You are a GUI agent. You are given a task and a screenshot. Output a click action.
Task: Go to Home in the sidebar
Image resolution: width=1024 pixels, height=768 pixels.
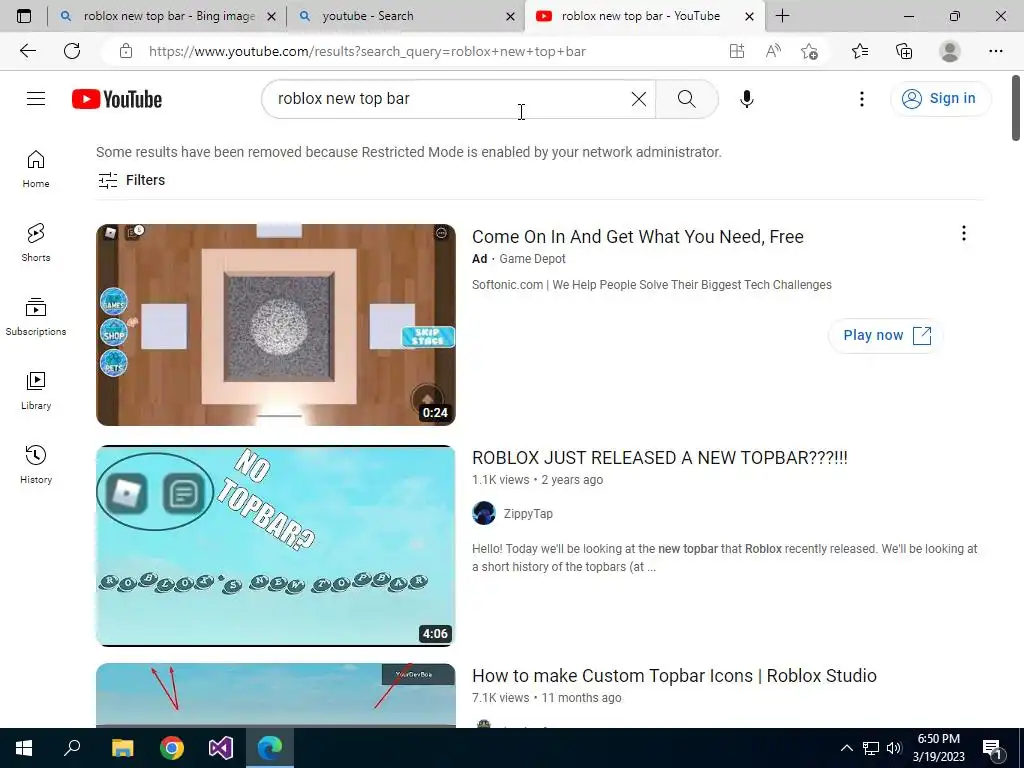tap(36, 168)
